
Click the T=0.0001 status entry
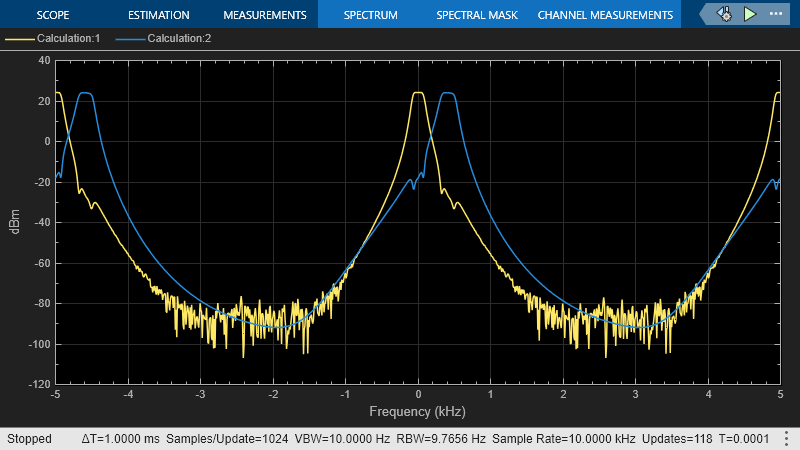(x=744, y=439)
